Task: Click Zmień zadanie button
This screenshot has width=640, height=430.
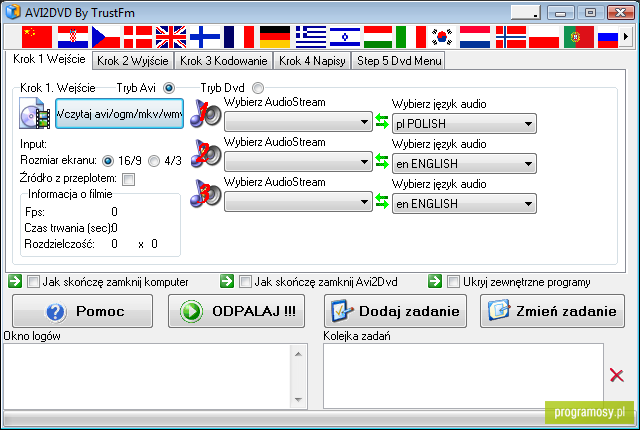Action: (552, 311)
